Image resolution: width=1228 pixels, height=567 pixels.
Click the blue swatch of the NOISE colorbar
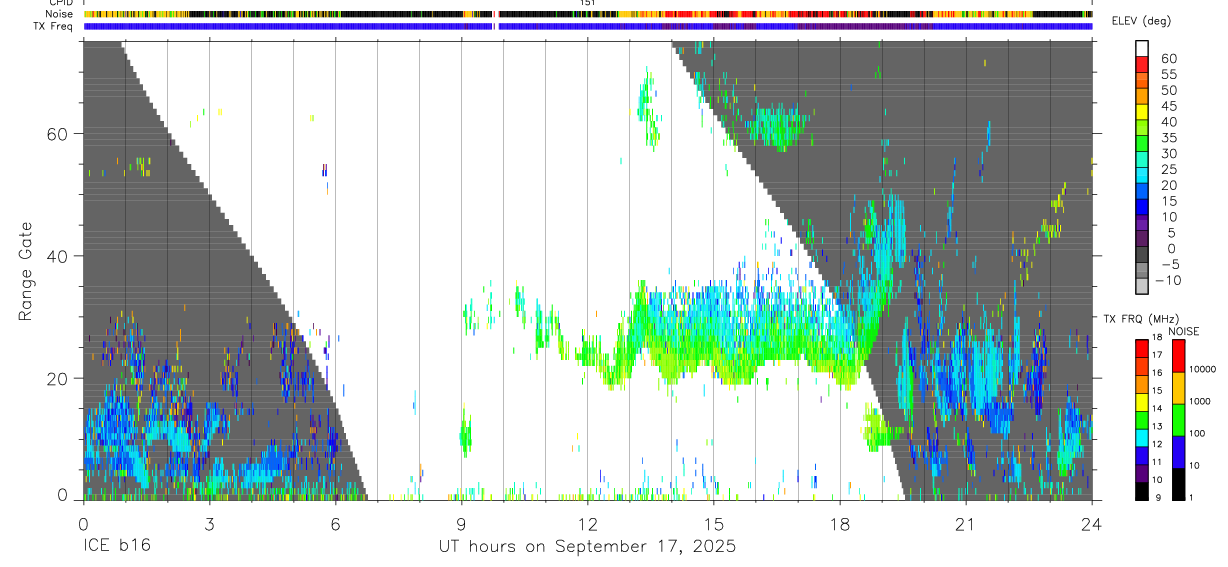[1178, 451]
